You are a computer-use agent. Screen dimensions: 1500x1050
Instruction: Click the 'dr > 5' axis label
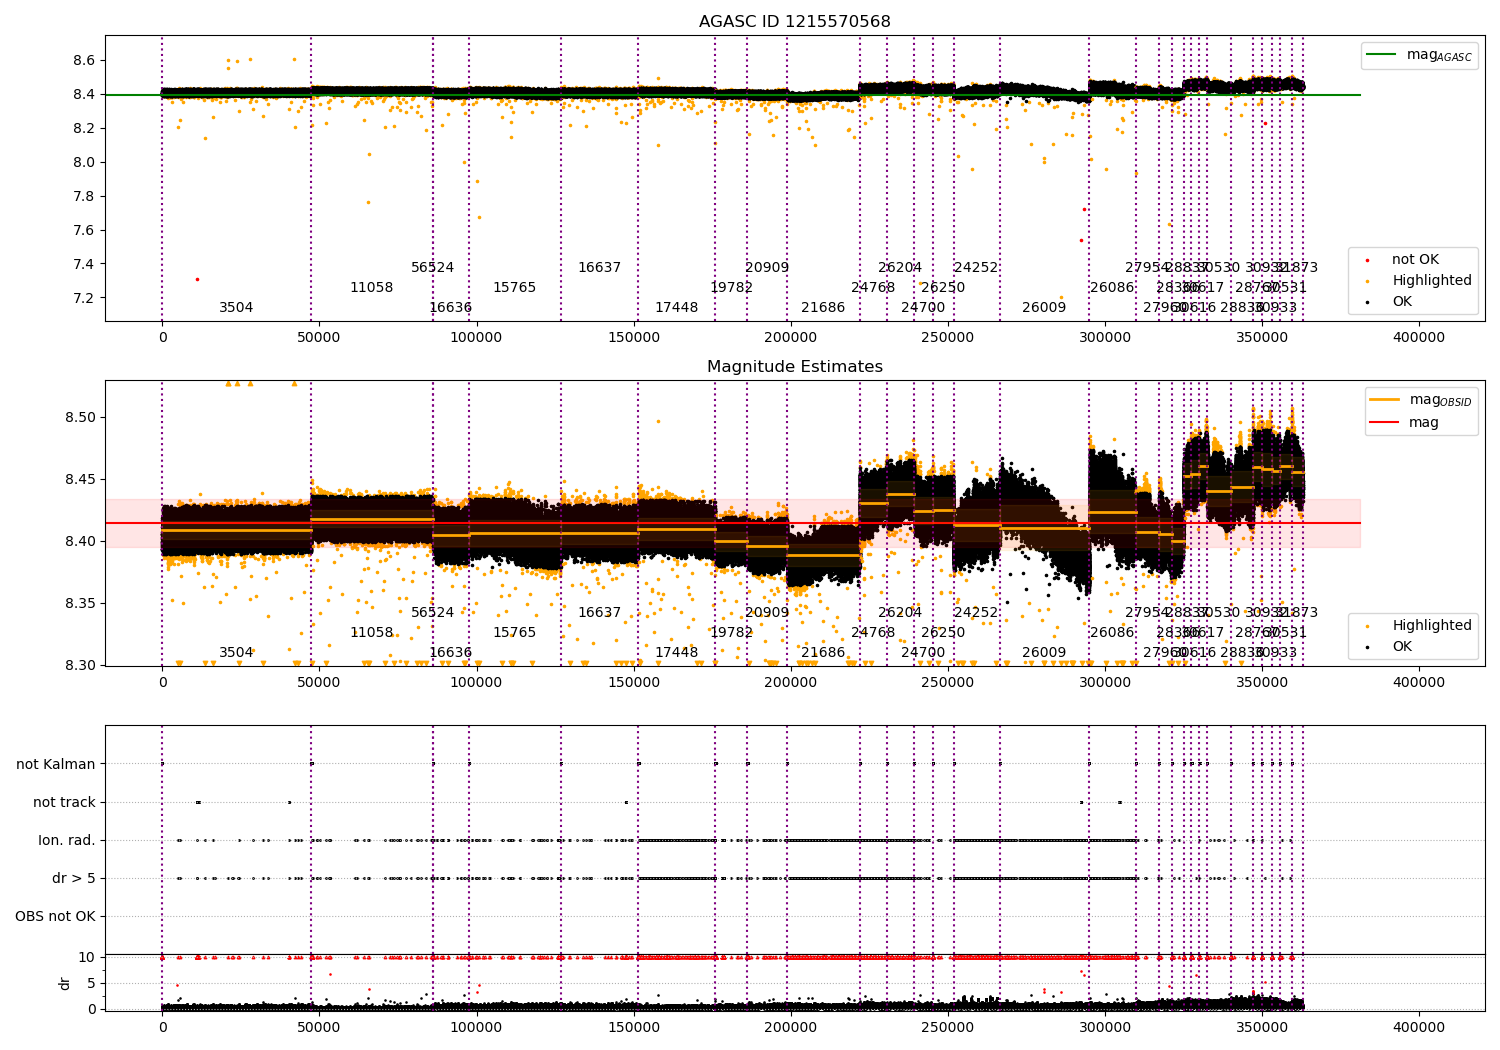click(74, 879)
